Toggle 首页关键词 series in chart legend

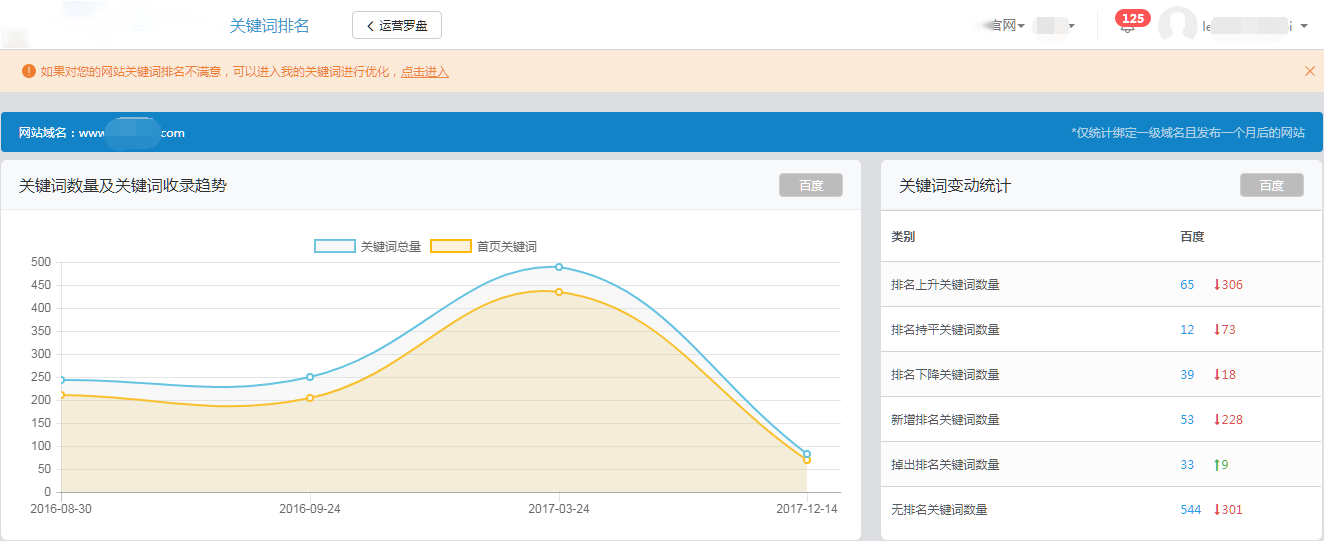click(x=484, y=246)
